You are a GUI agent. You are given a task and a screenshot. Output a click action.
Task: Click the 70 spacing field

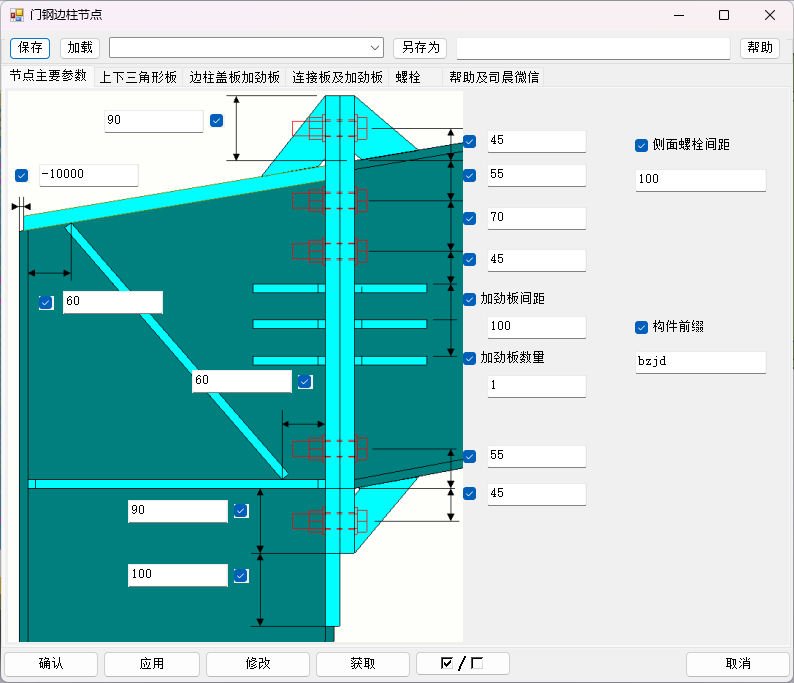[537, 218]
